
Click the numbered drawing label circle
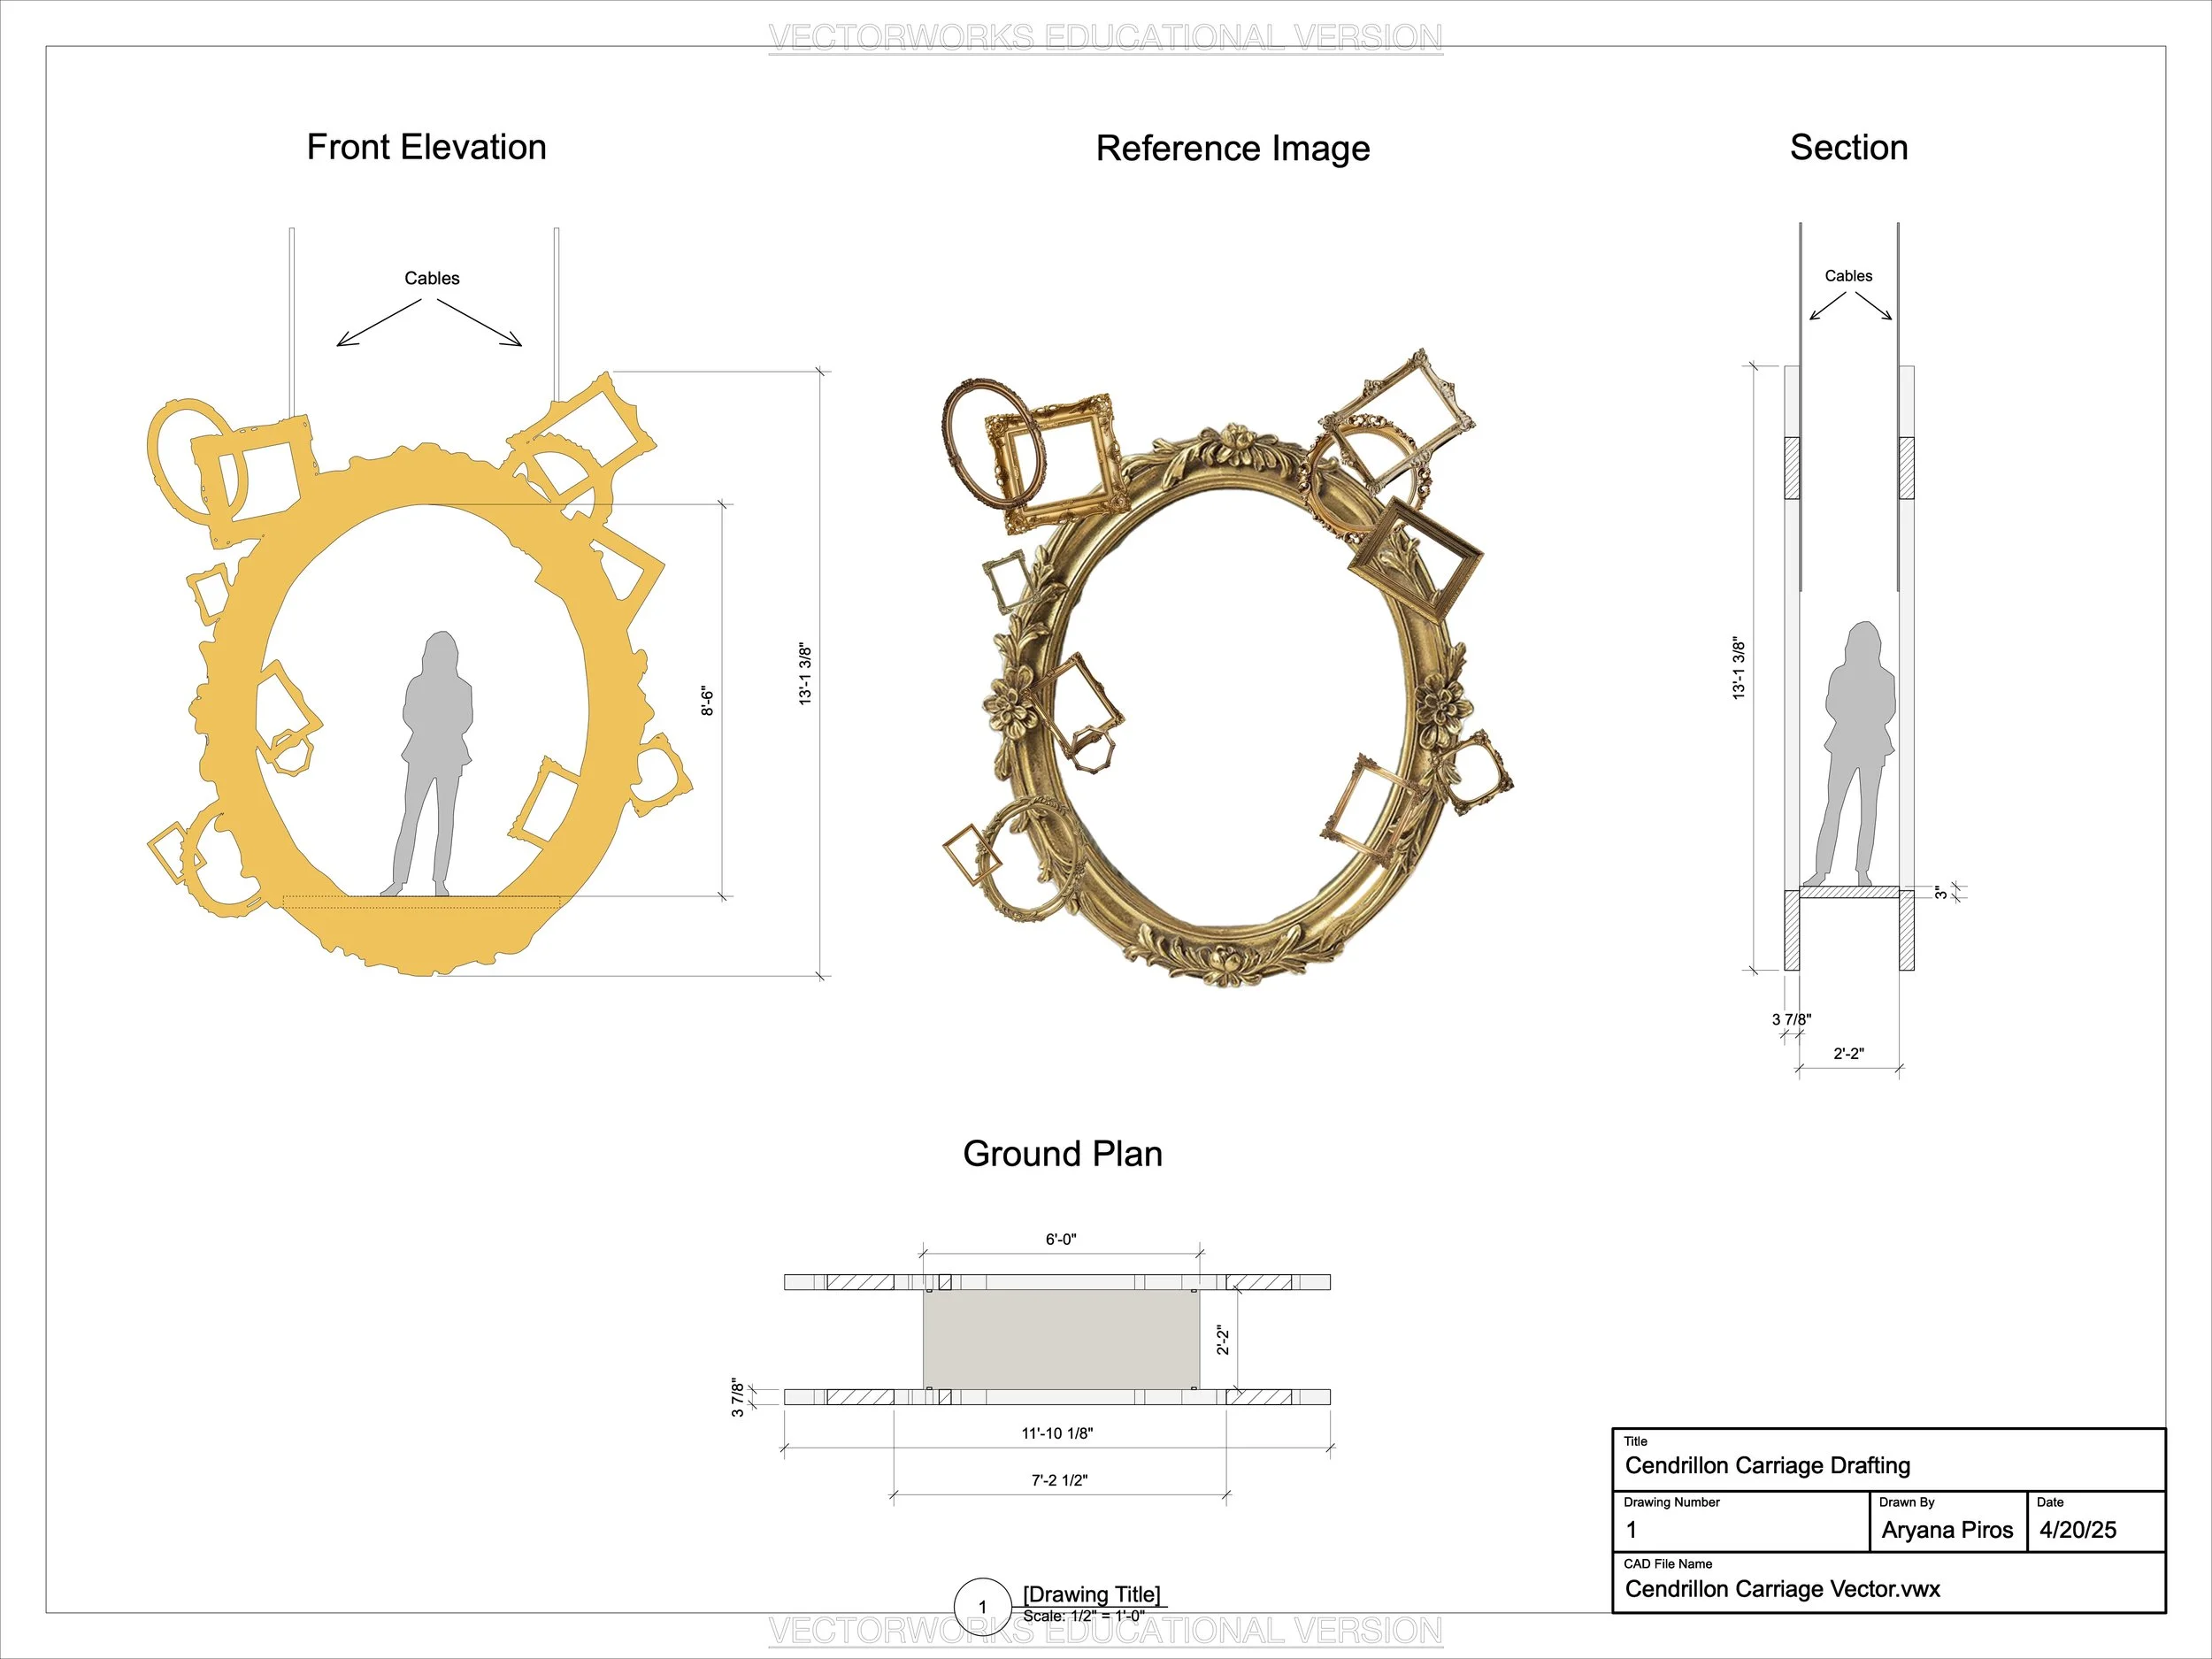tap(981, 1606)
